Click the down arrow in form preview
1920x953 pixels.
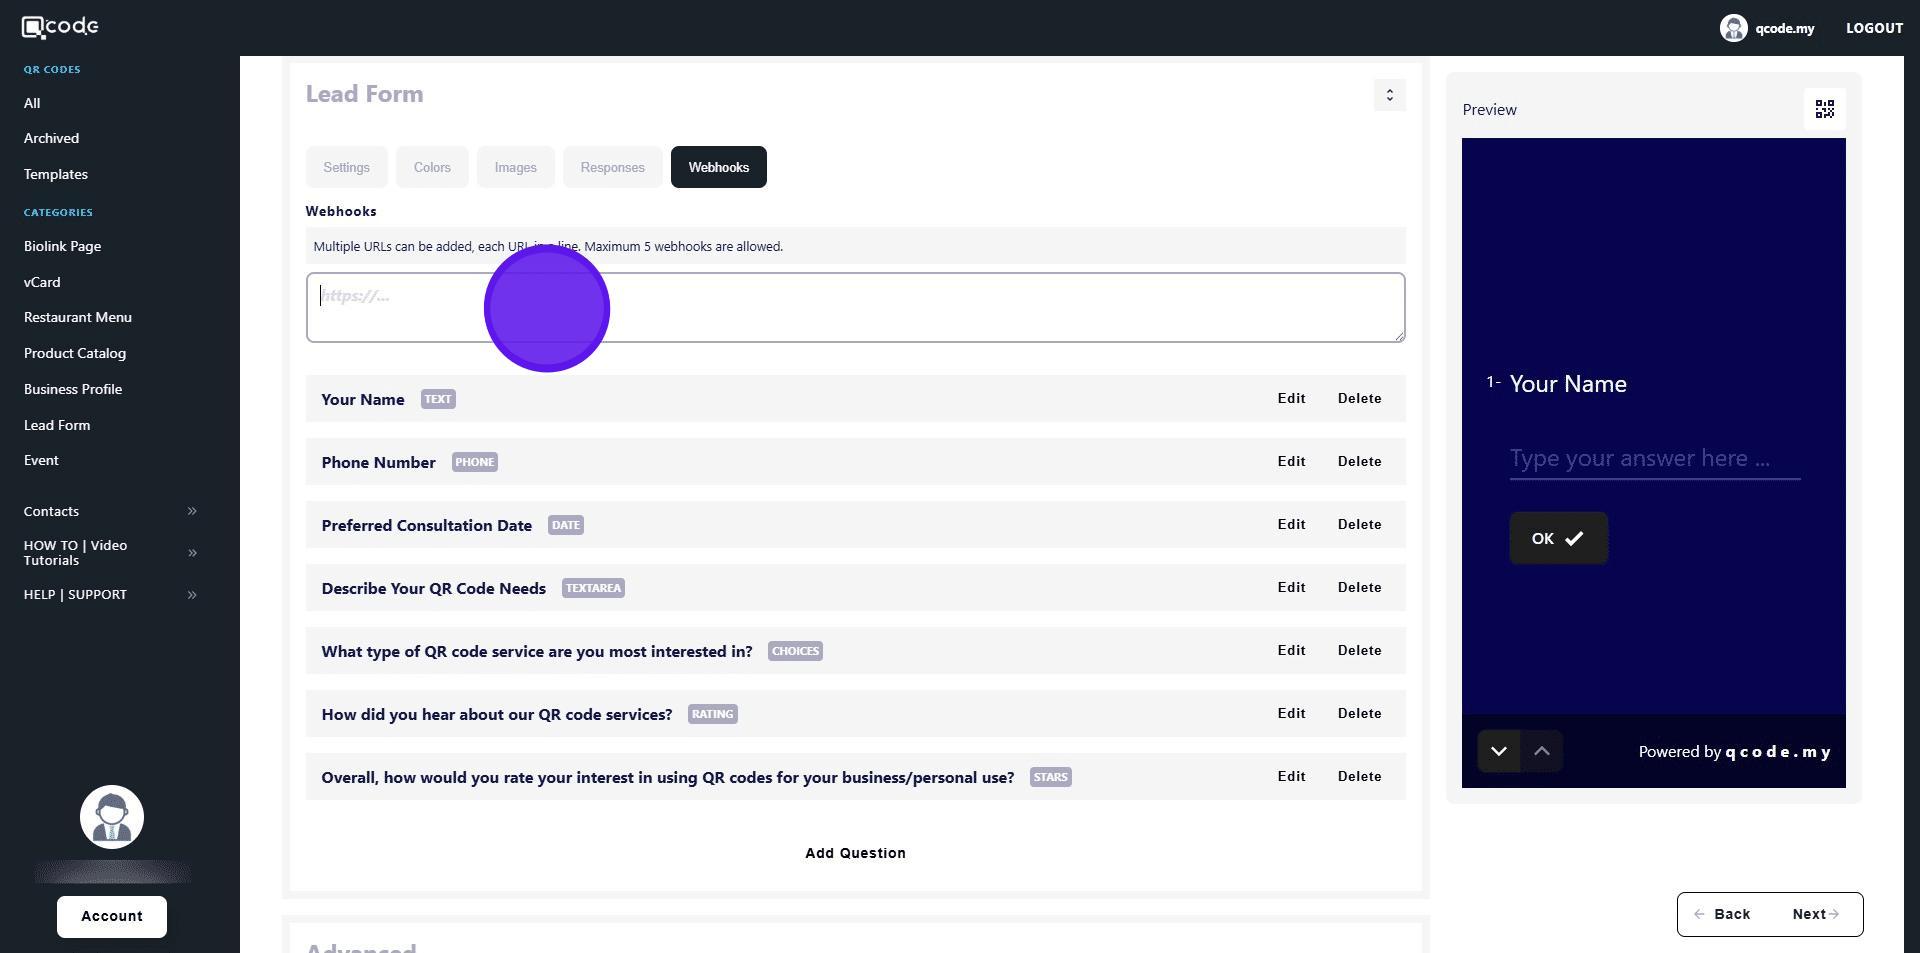point(1498,751)
